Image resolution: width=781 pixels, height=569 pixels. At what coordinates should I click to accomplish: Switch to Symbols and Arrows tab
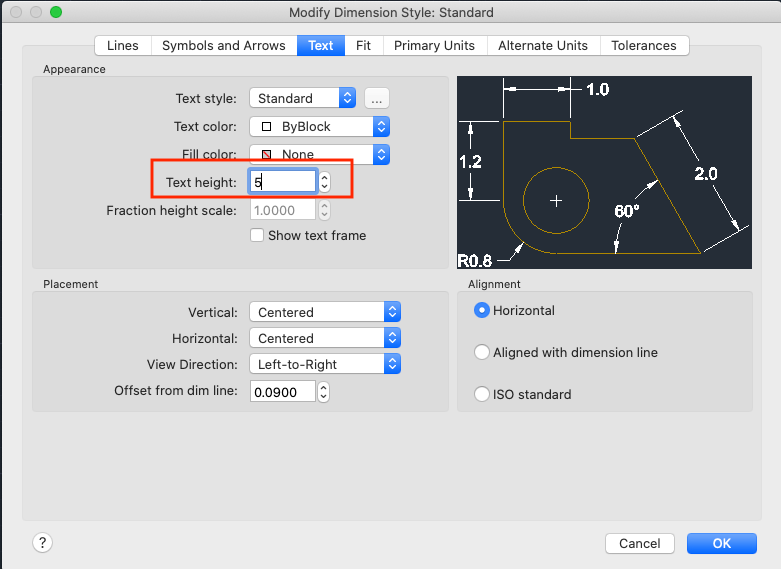coord(224,45)
